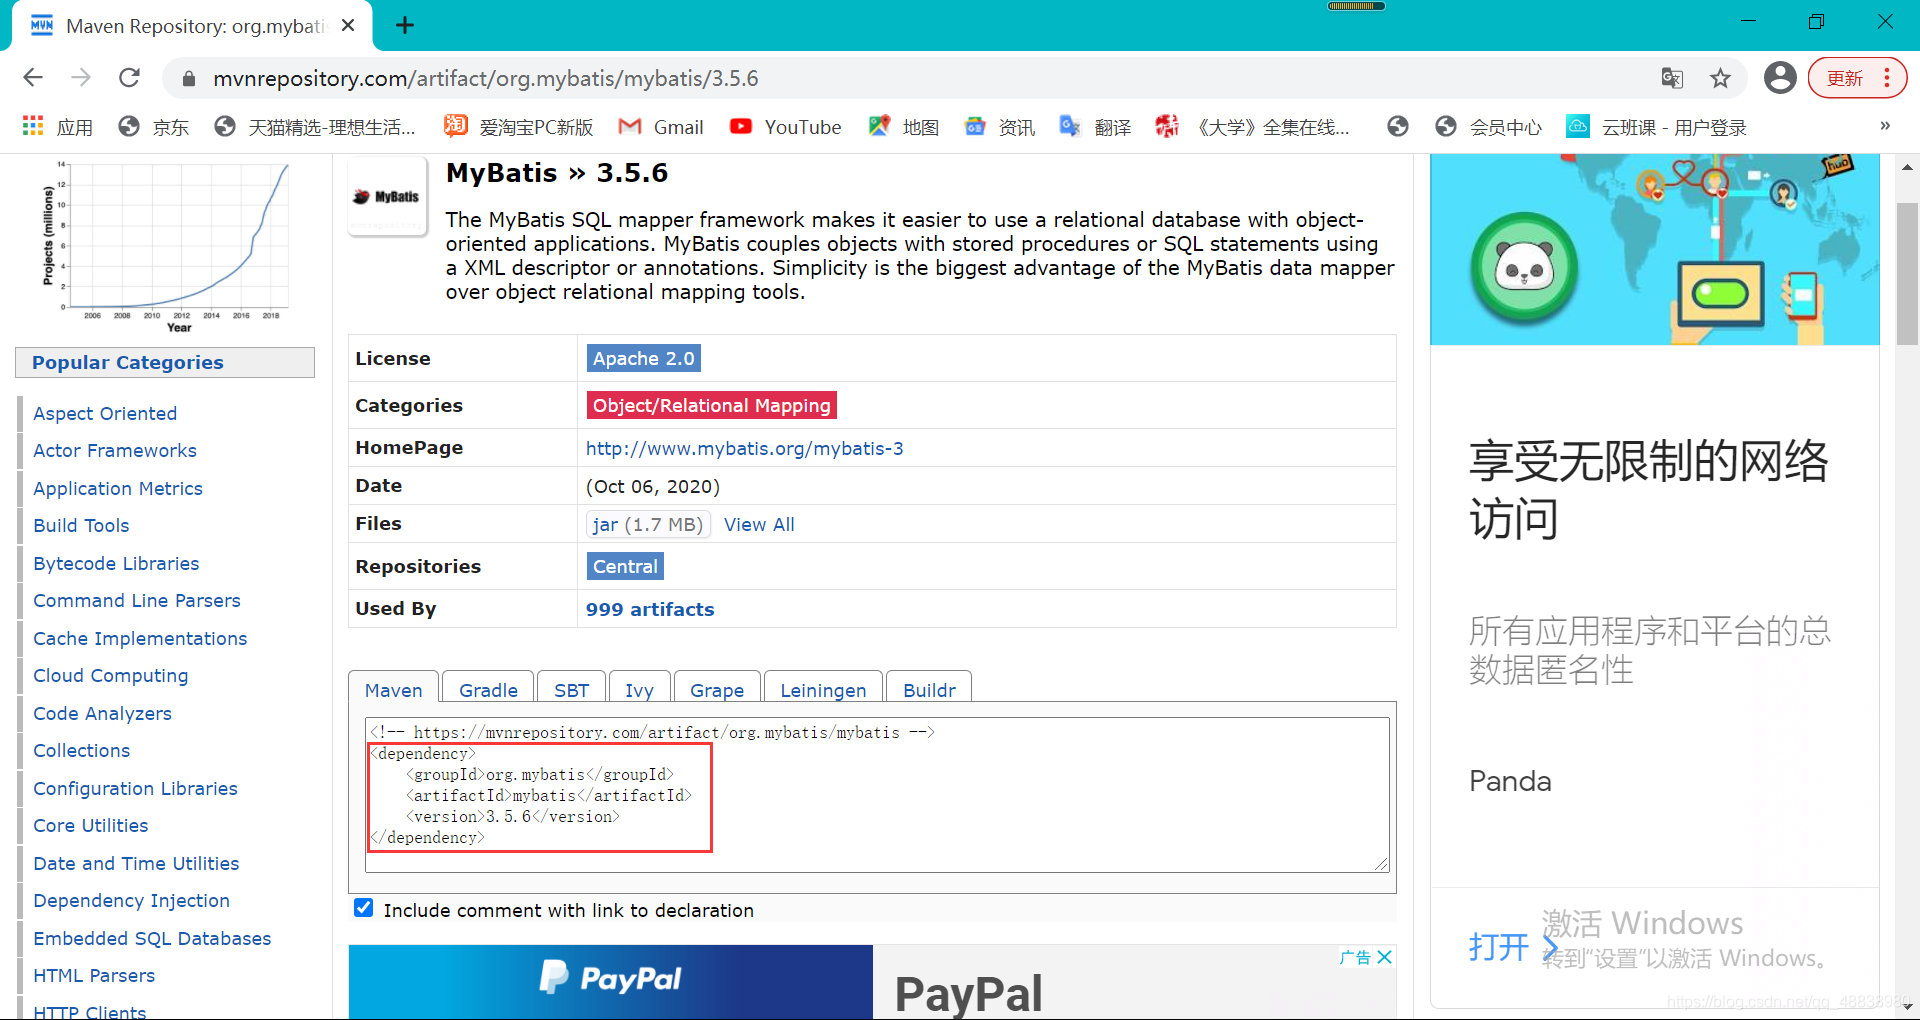Open the Chrome profile avatar
The width and height of the screenshot is (1920, 1020).
(x=1780, y=78)
